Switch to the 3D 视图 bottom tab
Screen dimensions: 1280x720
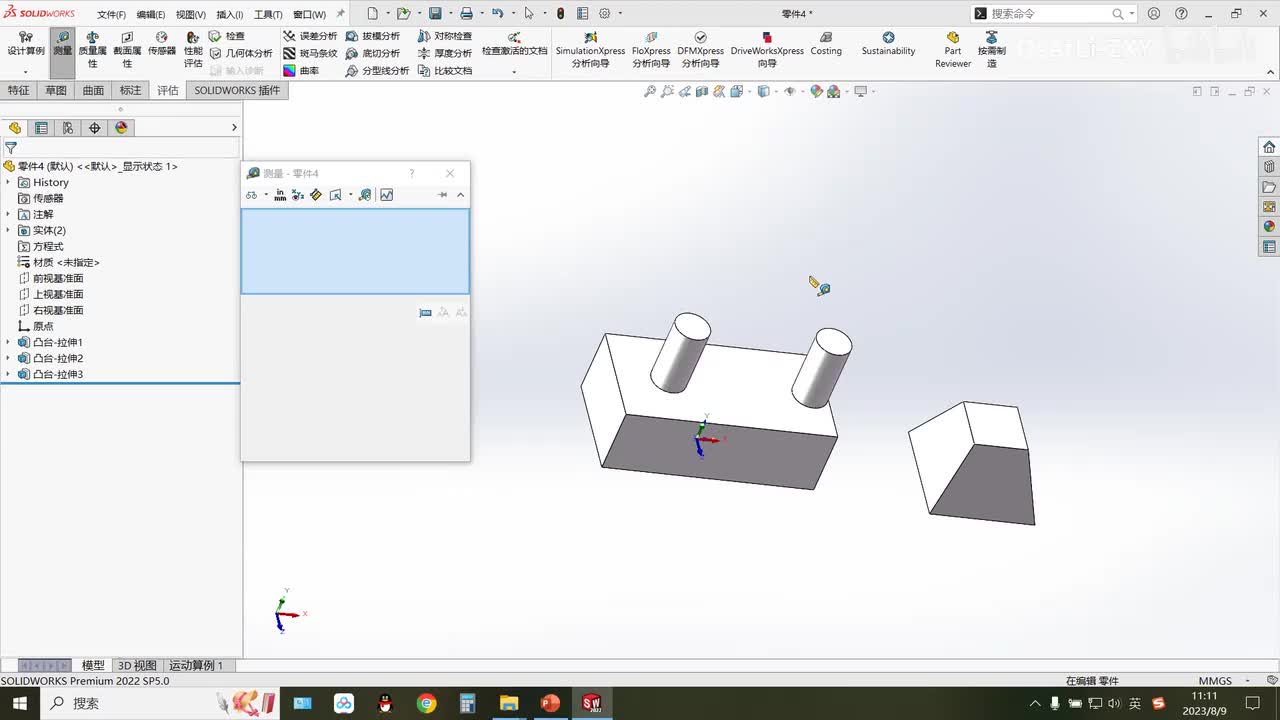(137, 665)
